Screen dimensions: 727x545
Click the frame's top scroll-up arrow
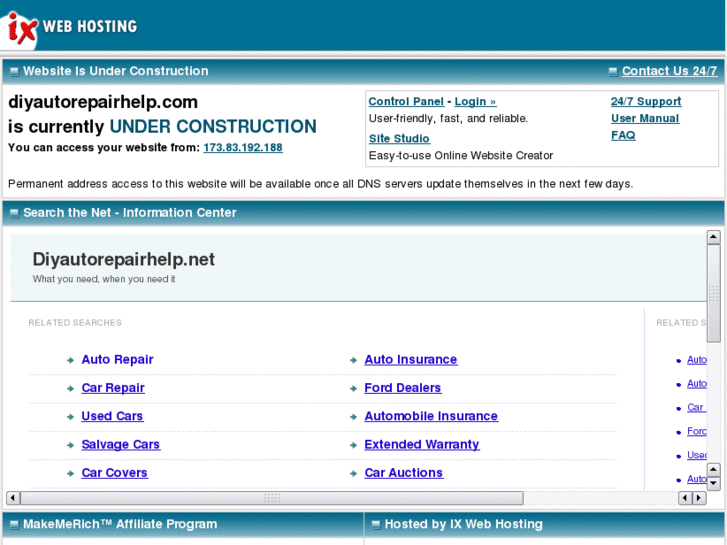click(714, 237)
